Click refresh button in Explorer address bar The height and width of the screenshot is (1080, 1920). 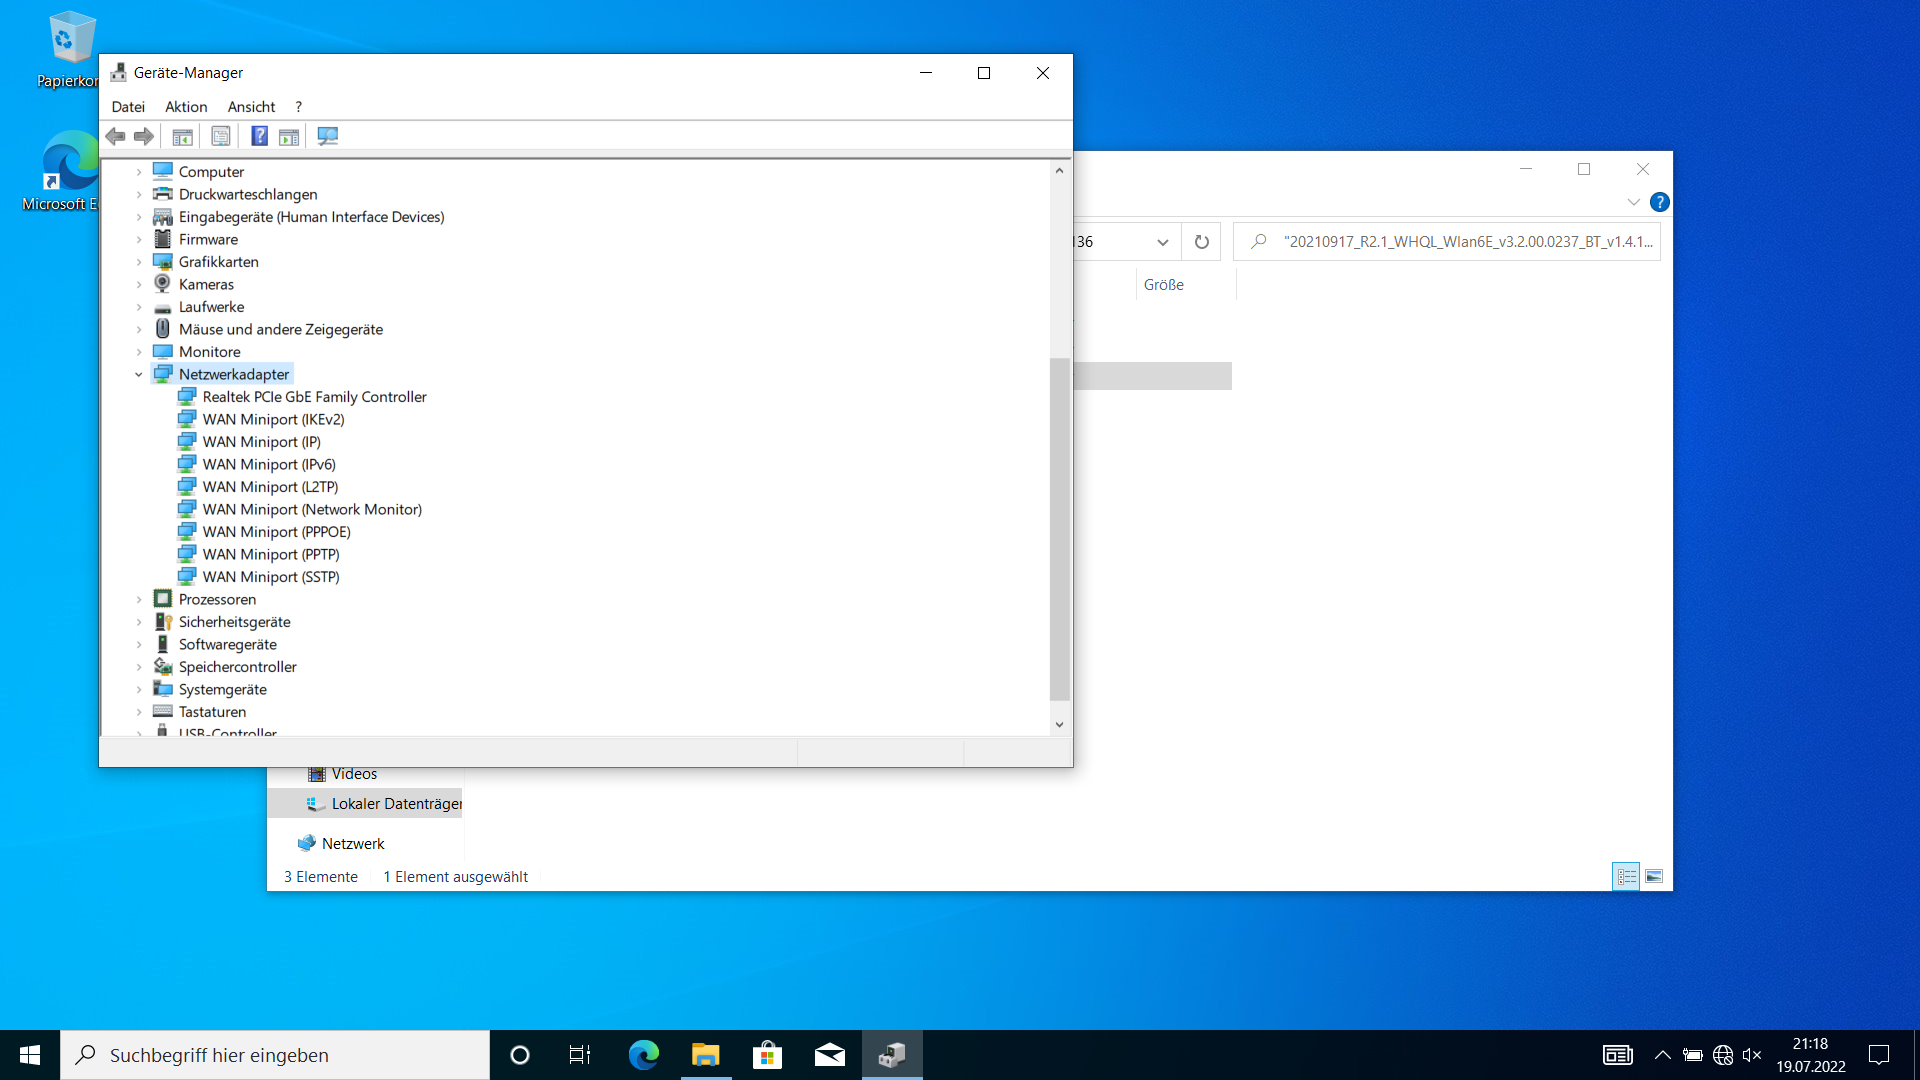coord(1201,242)
